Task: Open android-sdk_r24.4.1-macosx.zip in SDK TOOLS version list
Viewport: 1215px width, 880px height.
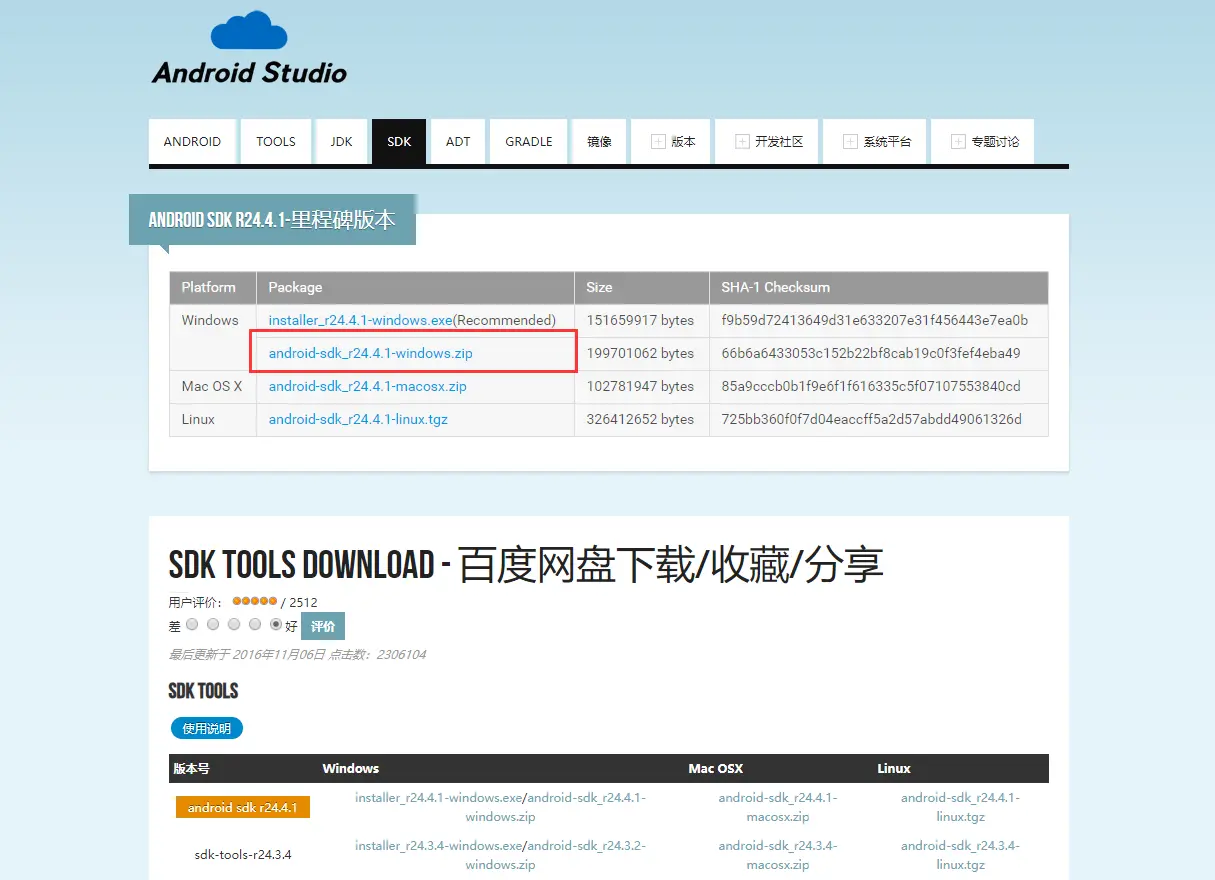Action: (778, 807)
